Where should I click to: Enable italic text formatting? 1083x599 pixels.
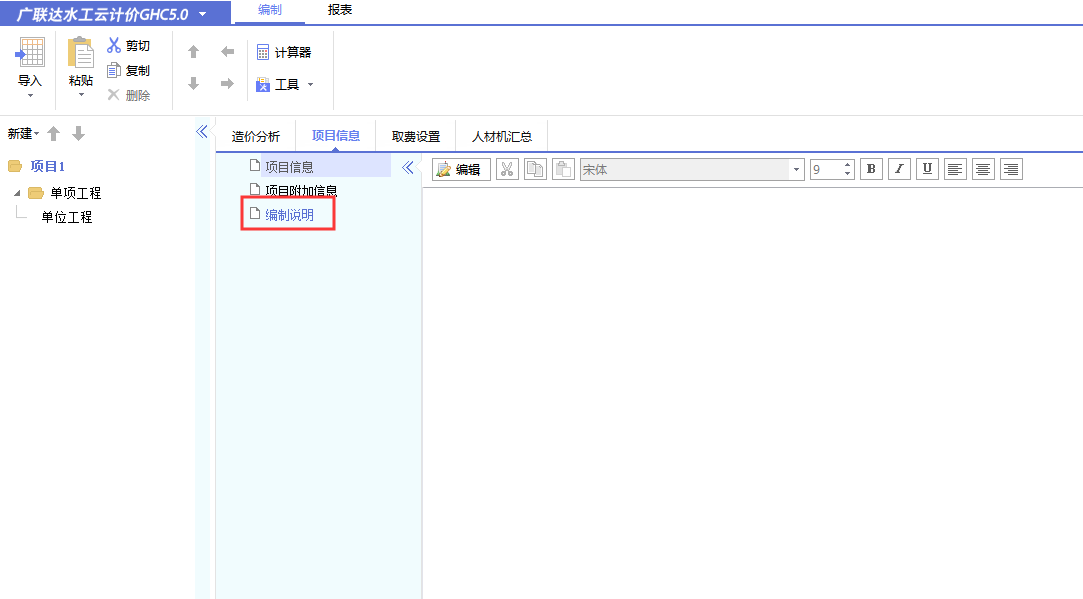tap(899, 168)
